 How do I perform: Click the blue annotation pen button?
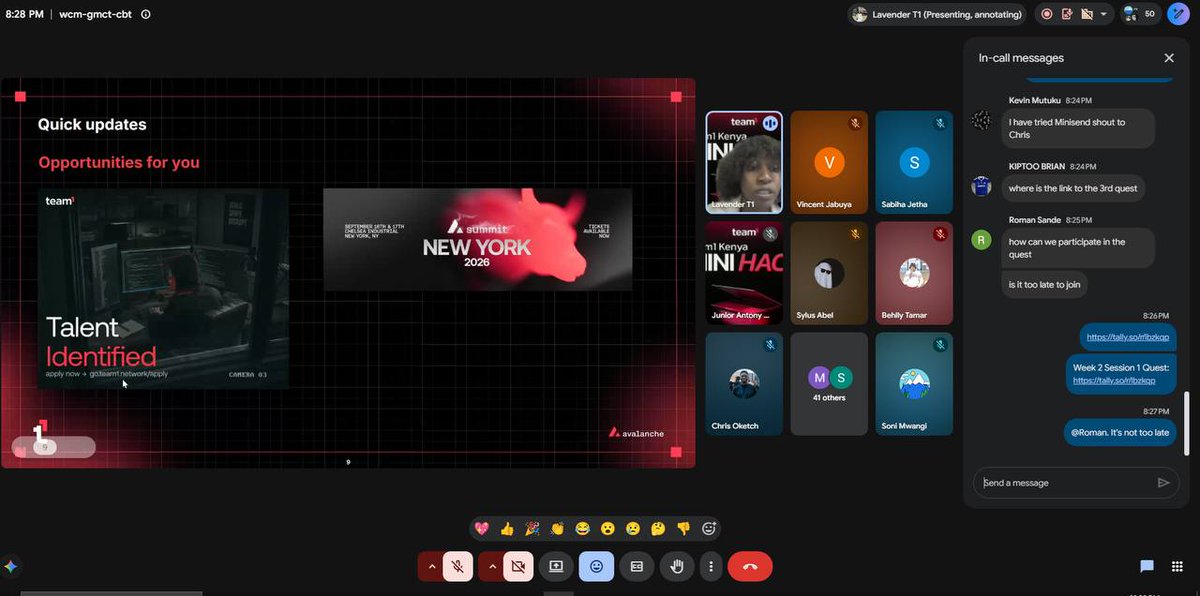pos(1177,14)
